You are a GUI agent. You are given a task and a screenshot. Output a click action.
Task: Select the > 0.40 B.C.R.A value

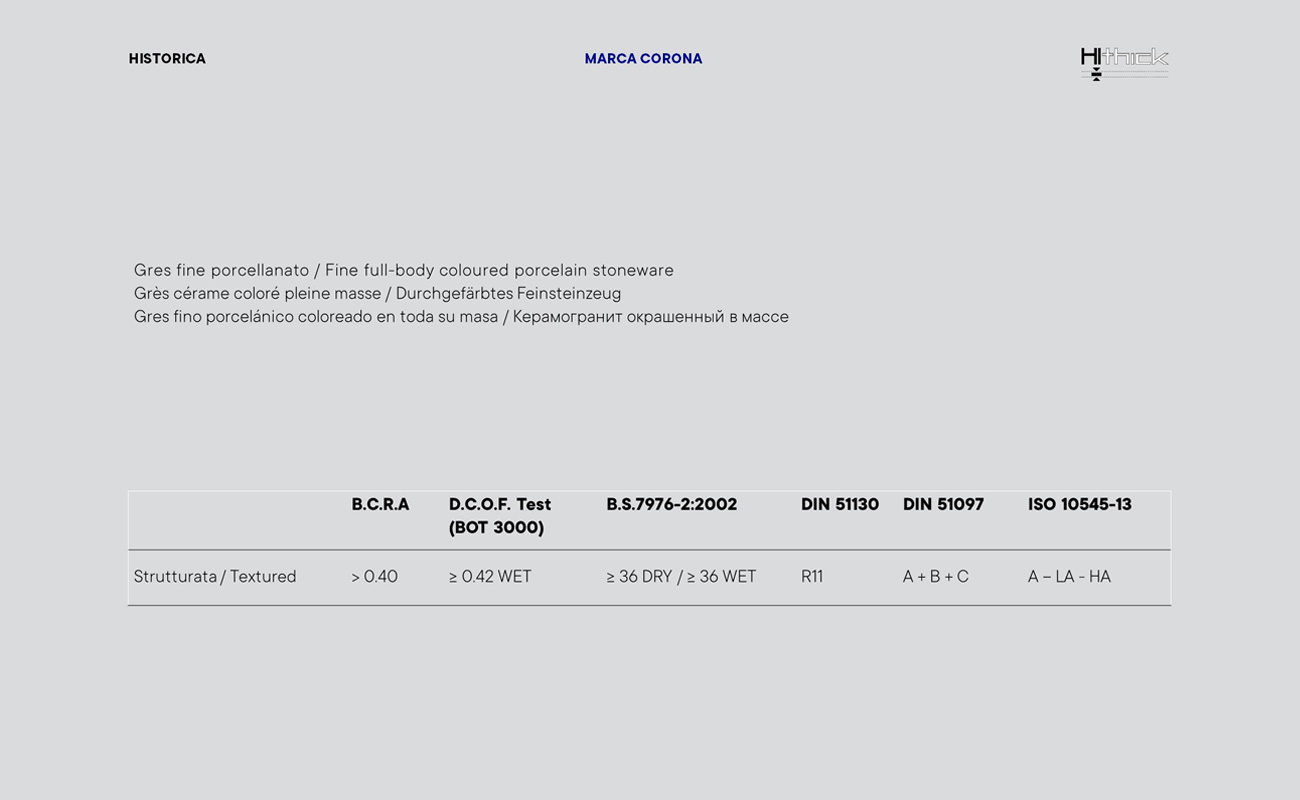tap(374, 577)
